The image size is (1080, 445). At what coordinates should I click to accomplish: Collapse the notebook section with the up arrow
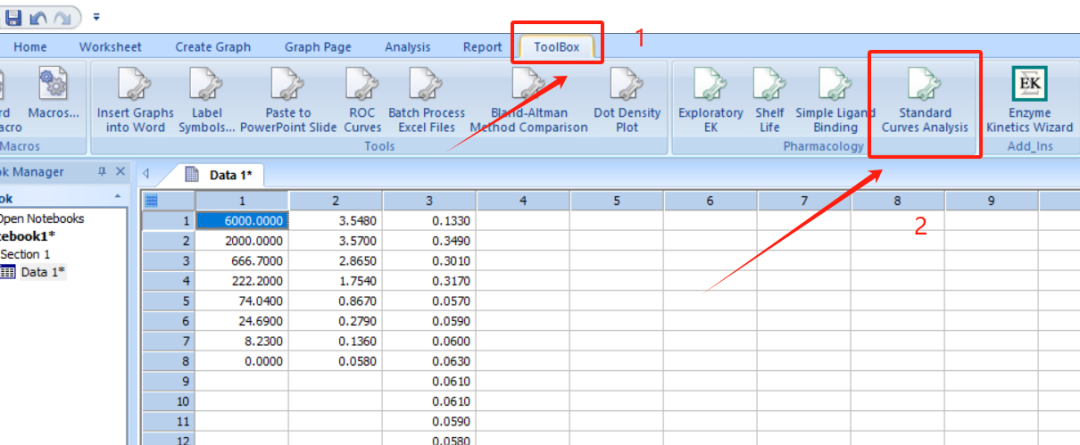point(117,197)
